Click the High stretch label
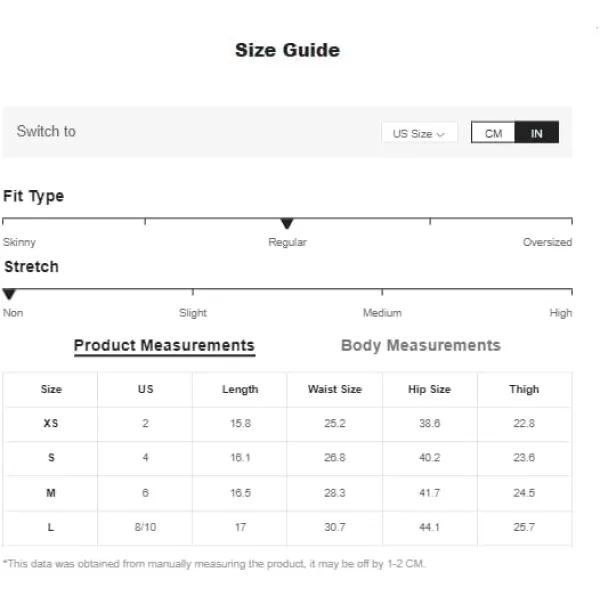The image size is (600, 600). [561, 313]
